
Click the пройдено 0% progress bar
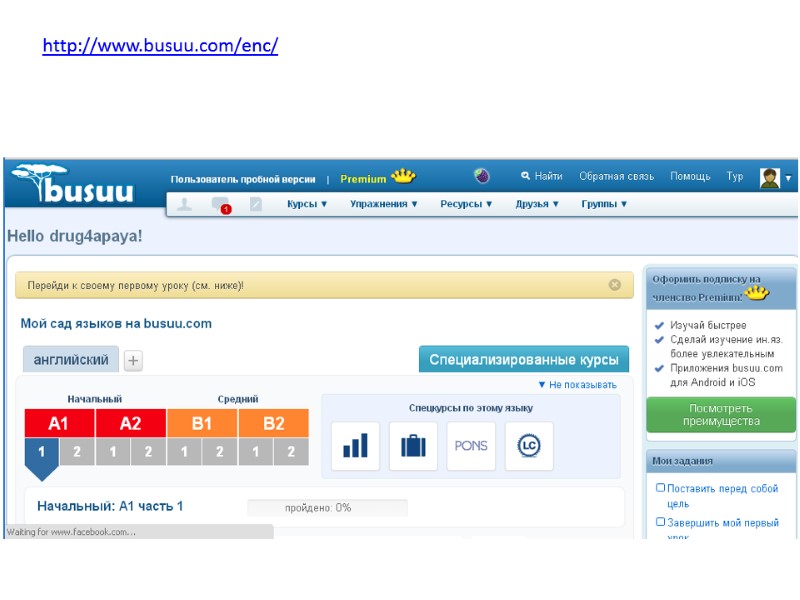coord(327,508)
